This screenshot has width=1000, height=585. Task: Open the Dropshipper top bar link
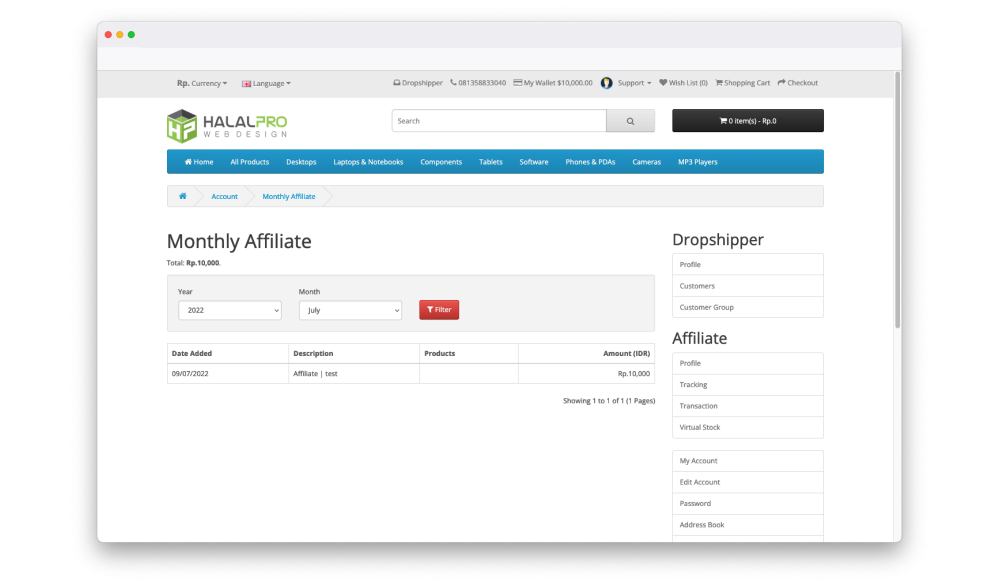tap(418, 83)
